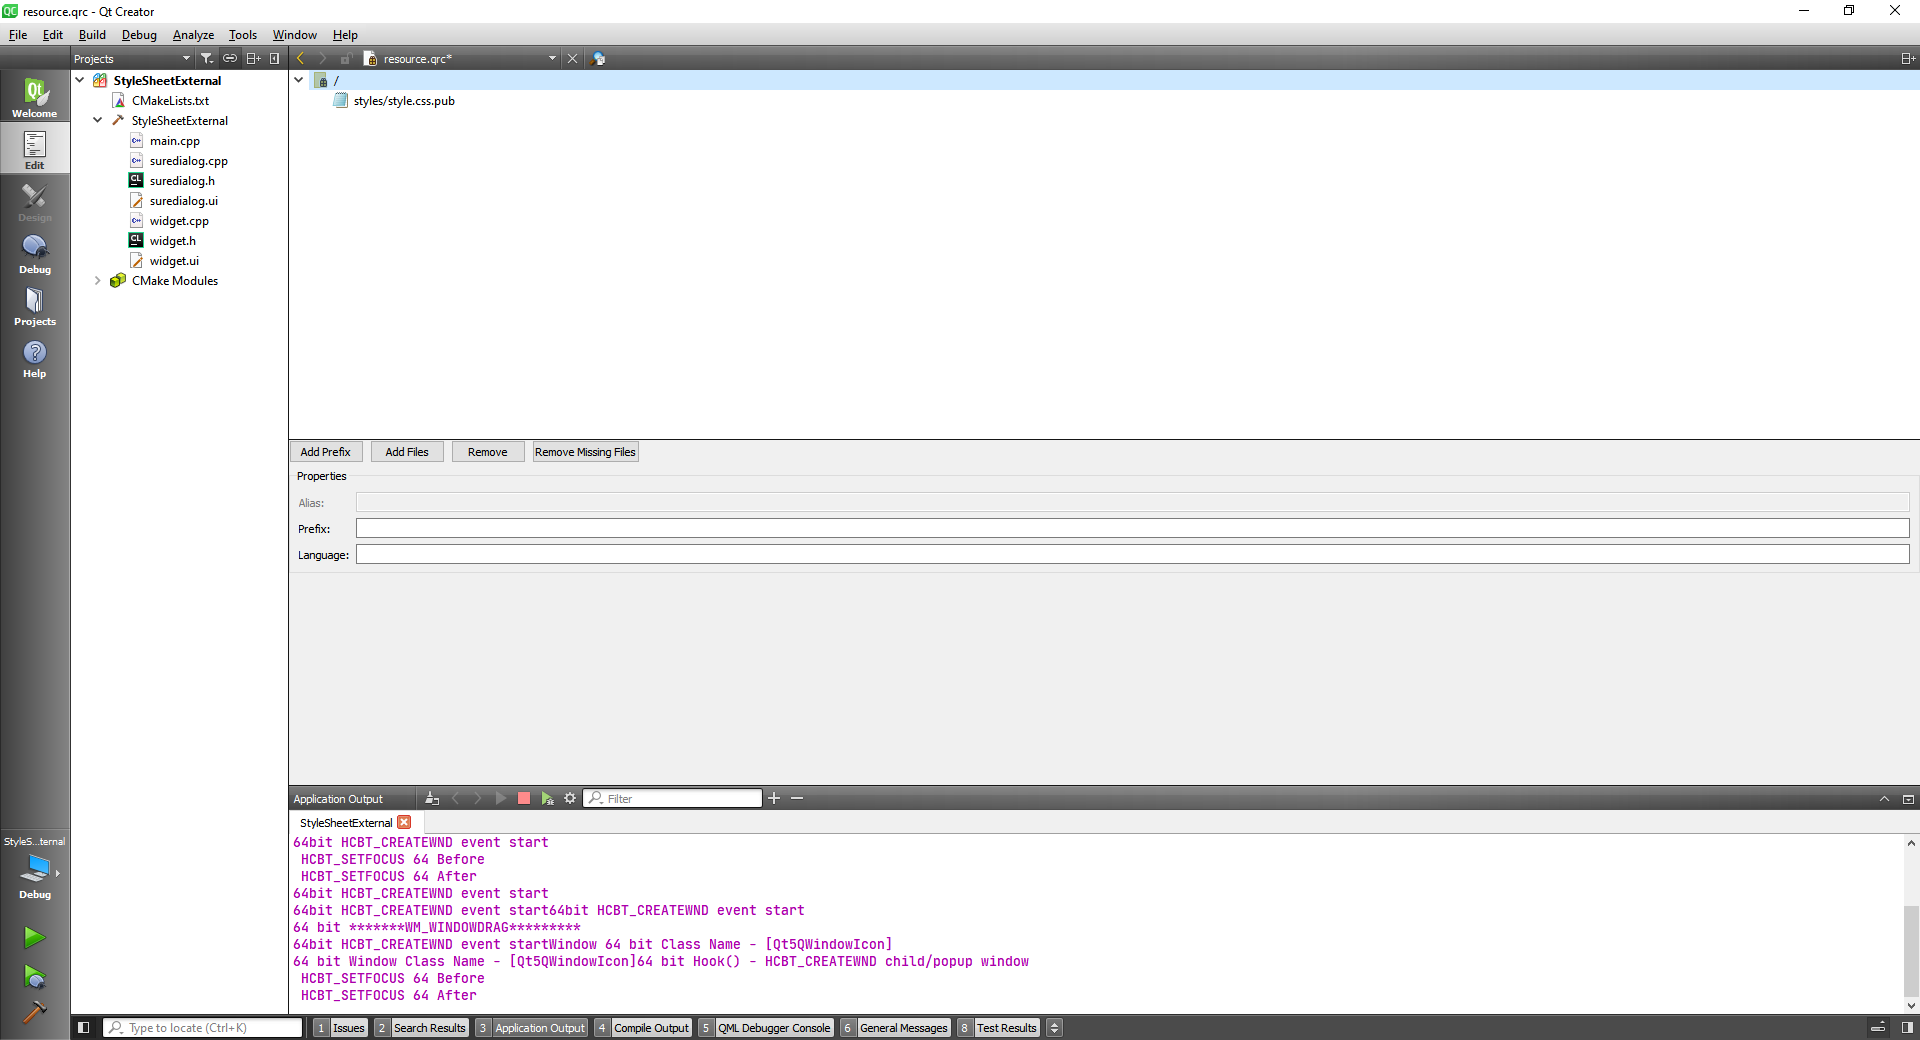Split the Projects side pane
The width and height of the screenshot is (1920, 1040).
pyautogui.click(x=254, y=58)
